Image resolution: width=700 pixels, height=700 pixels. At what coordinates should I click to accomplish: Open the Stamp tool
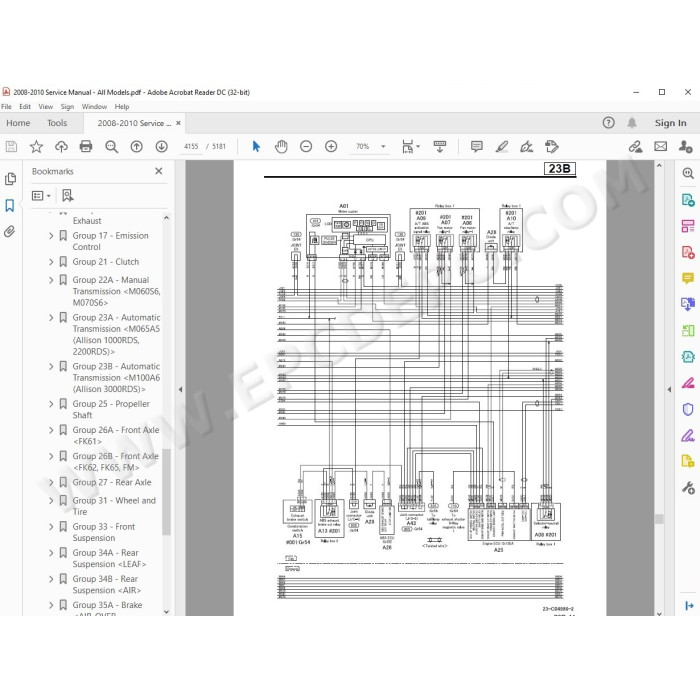552,146
